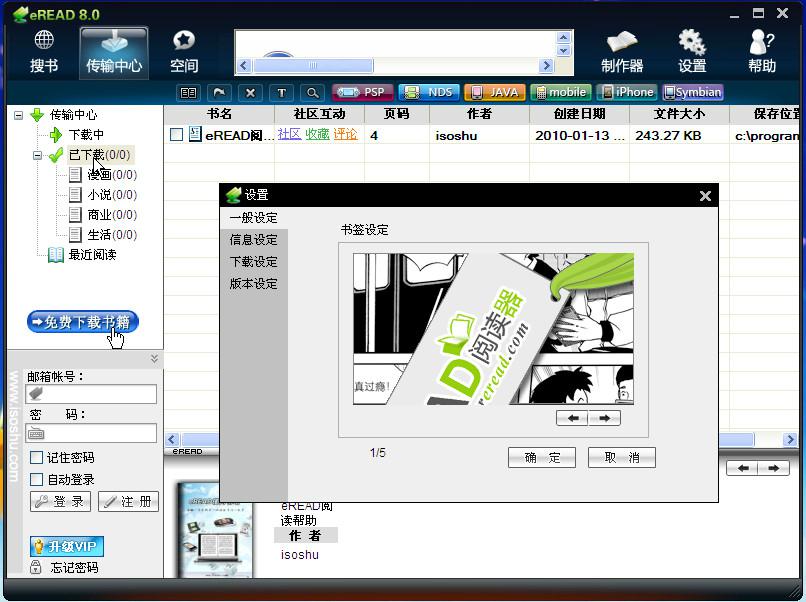Viewport: 806px width, 602px height.
Task: Click the T text toolbar icon
Action: (282, 93)
